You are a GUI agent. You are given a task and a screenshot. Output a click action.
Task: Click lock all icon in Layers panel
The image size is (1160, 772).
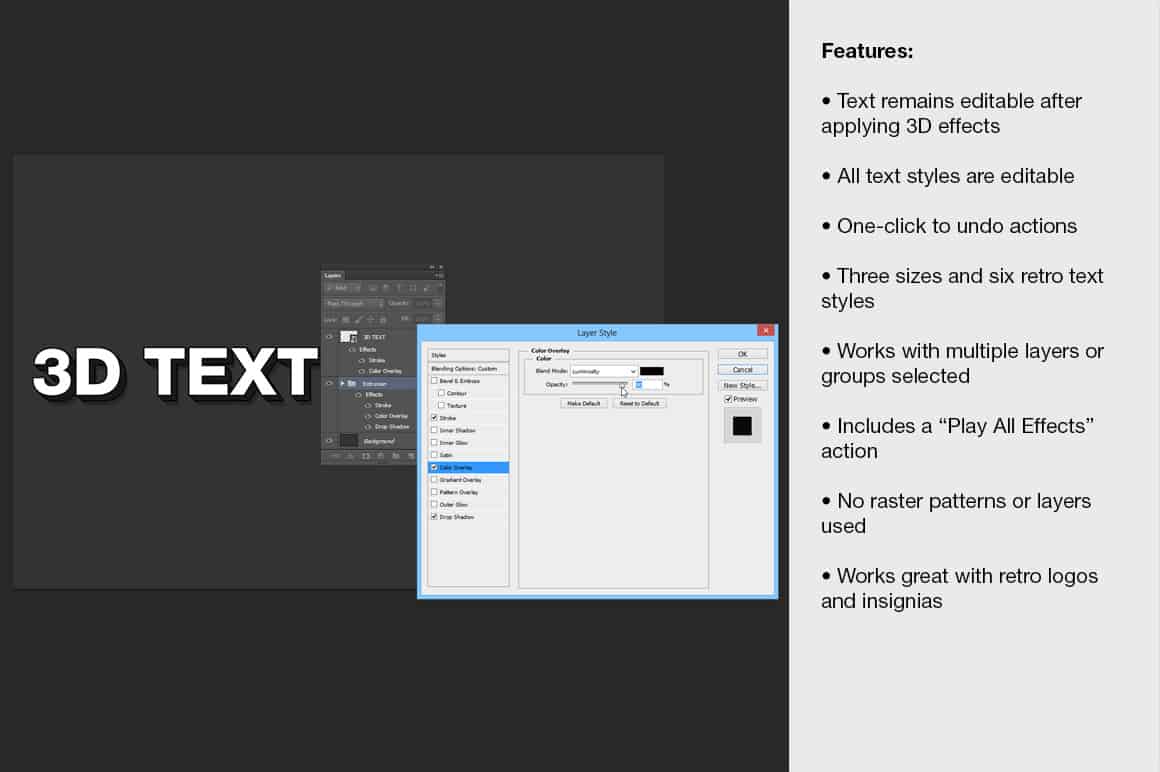tap(383, 319)
